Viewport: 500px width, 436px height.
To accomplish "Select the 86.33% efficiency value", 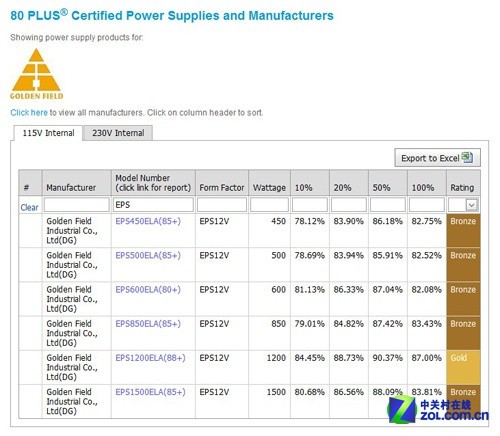I will pyautogui.click(x=349, y=290).
